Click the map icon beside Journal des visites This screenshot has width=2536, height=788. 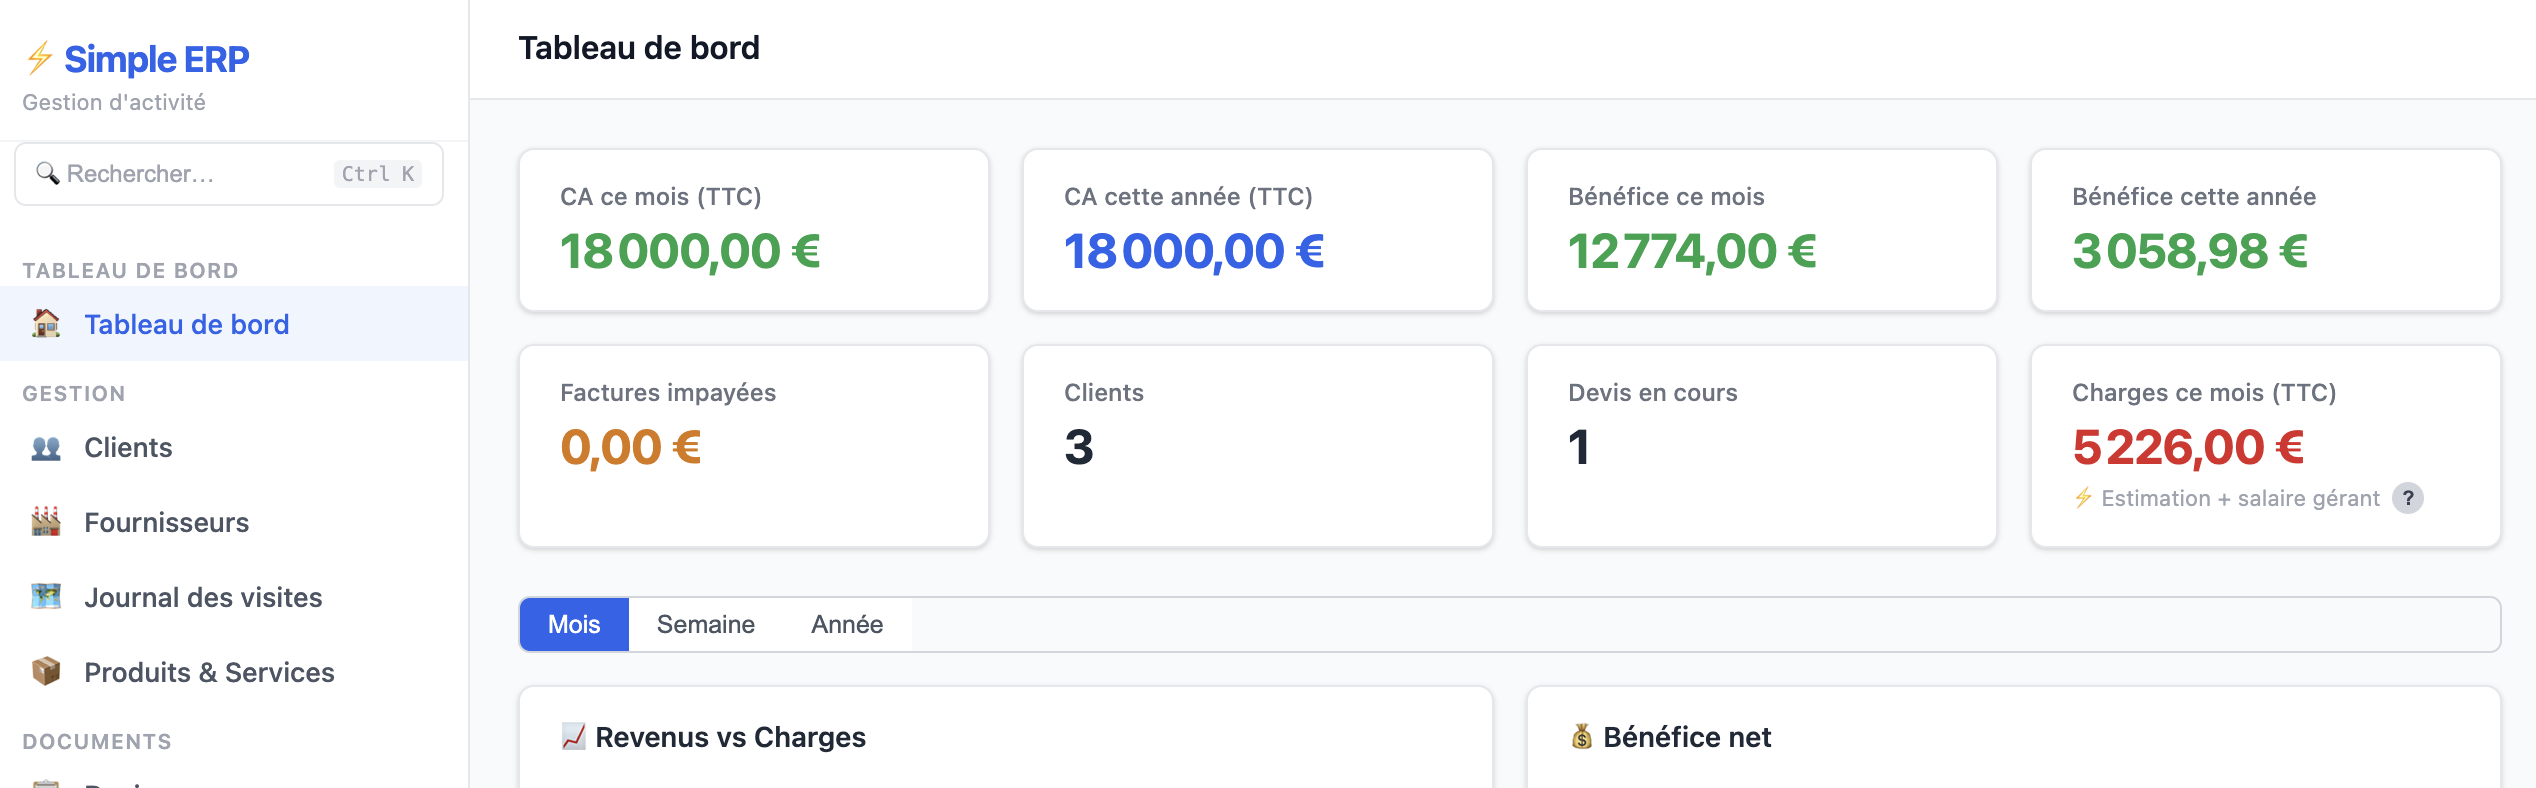pos(46,596)
